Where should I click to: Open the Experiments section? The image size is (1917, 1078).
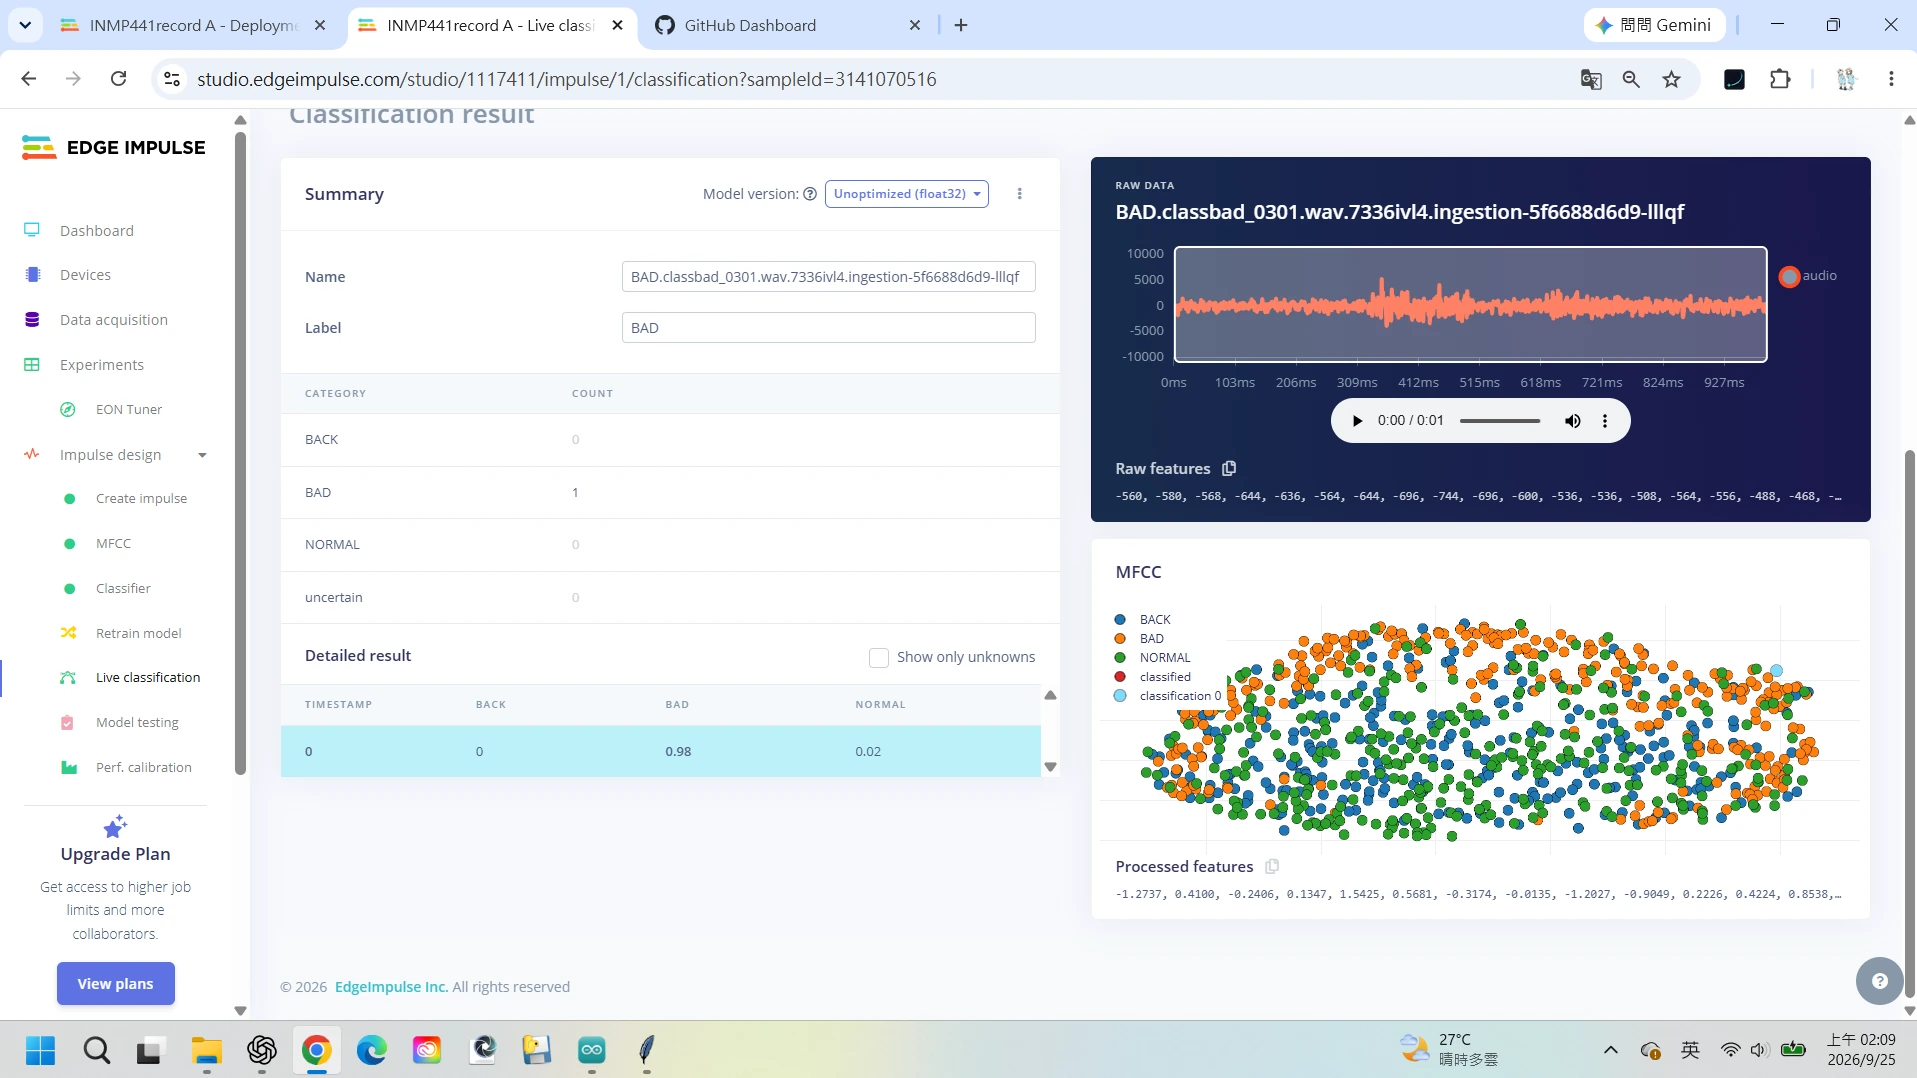point(101,365)
